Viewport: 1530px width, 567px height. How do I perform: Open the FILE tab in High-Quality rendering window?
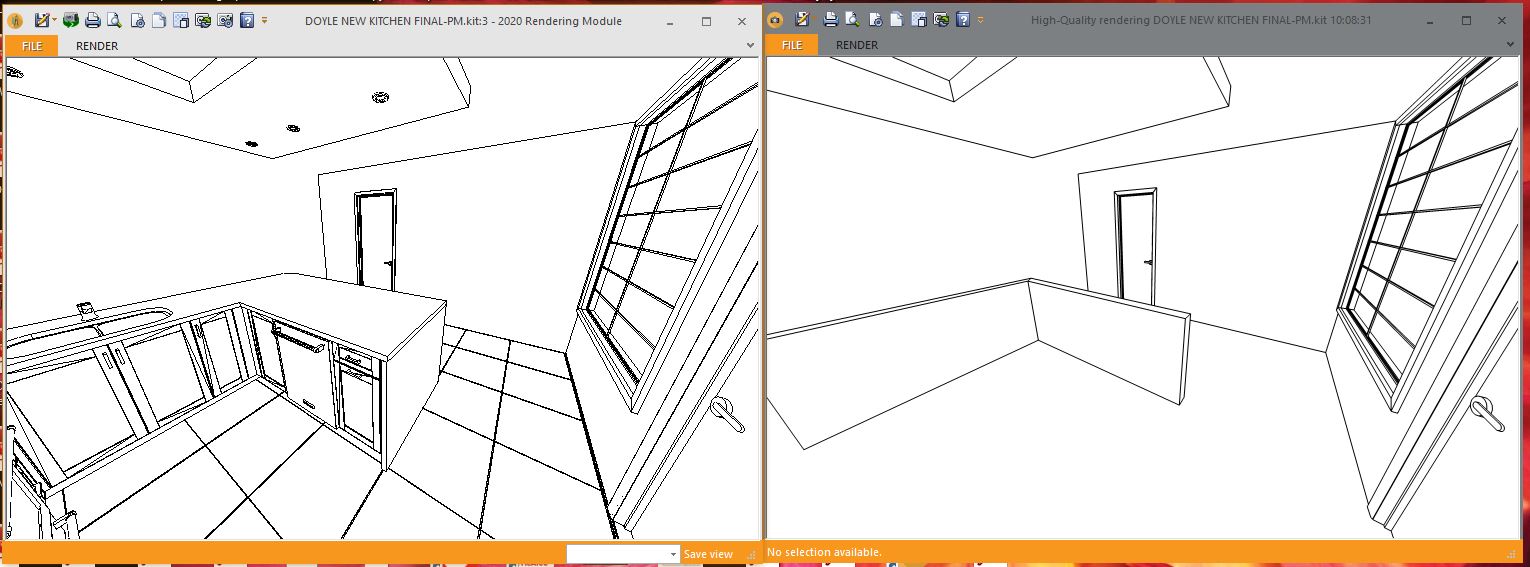[791, 45]
